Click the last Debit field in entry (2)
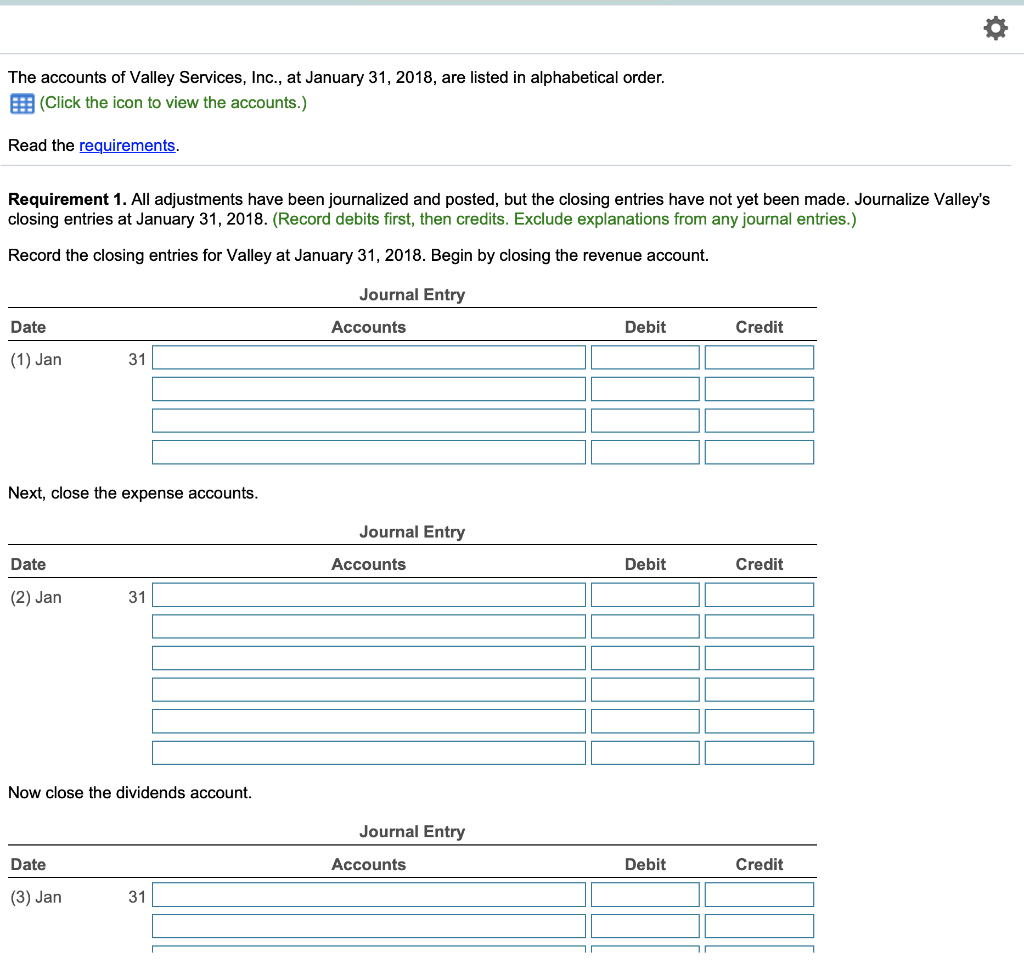The height and width of the screenshot is (963, 1024). (x=644, y=752)
